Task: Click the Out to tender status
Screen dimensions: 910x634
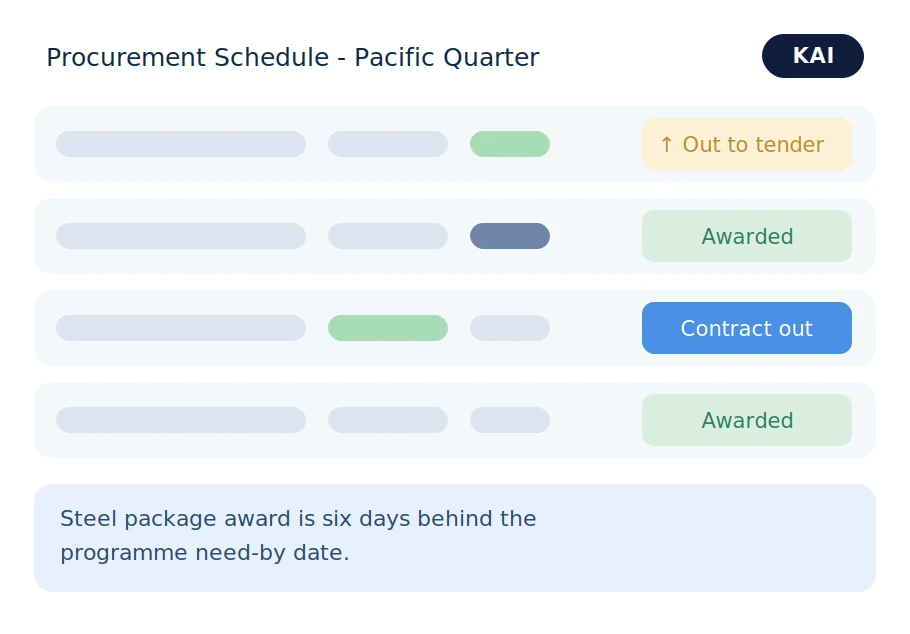Action: [x=746, y=144]
